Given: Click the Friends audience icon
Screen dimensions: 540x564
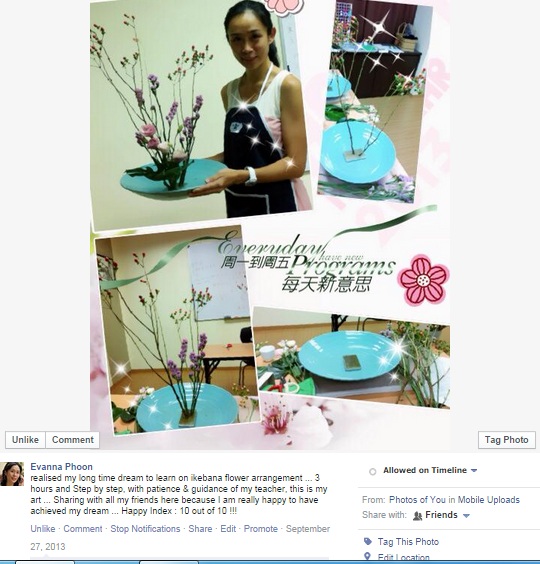Looking at the screenshot, I should tap(417, 516).
